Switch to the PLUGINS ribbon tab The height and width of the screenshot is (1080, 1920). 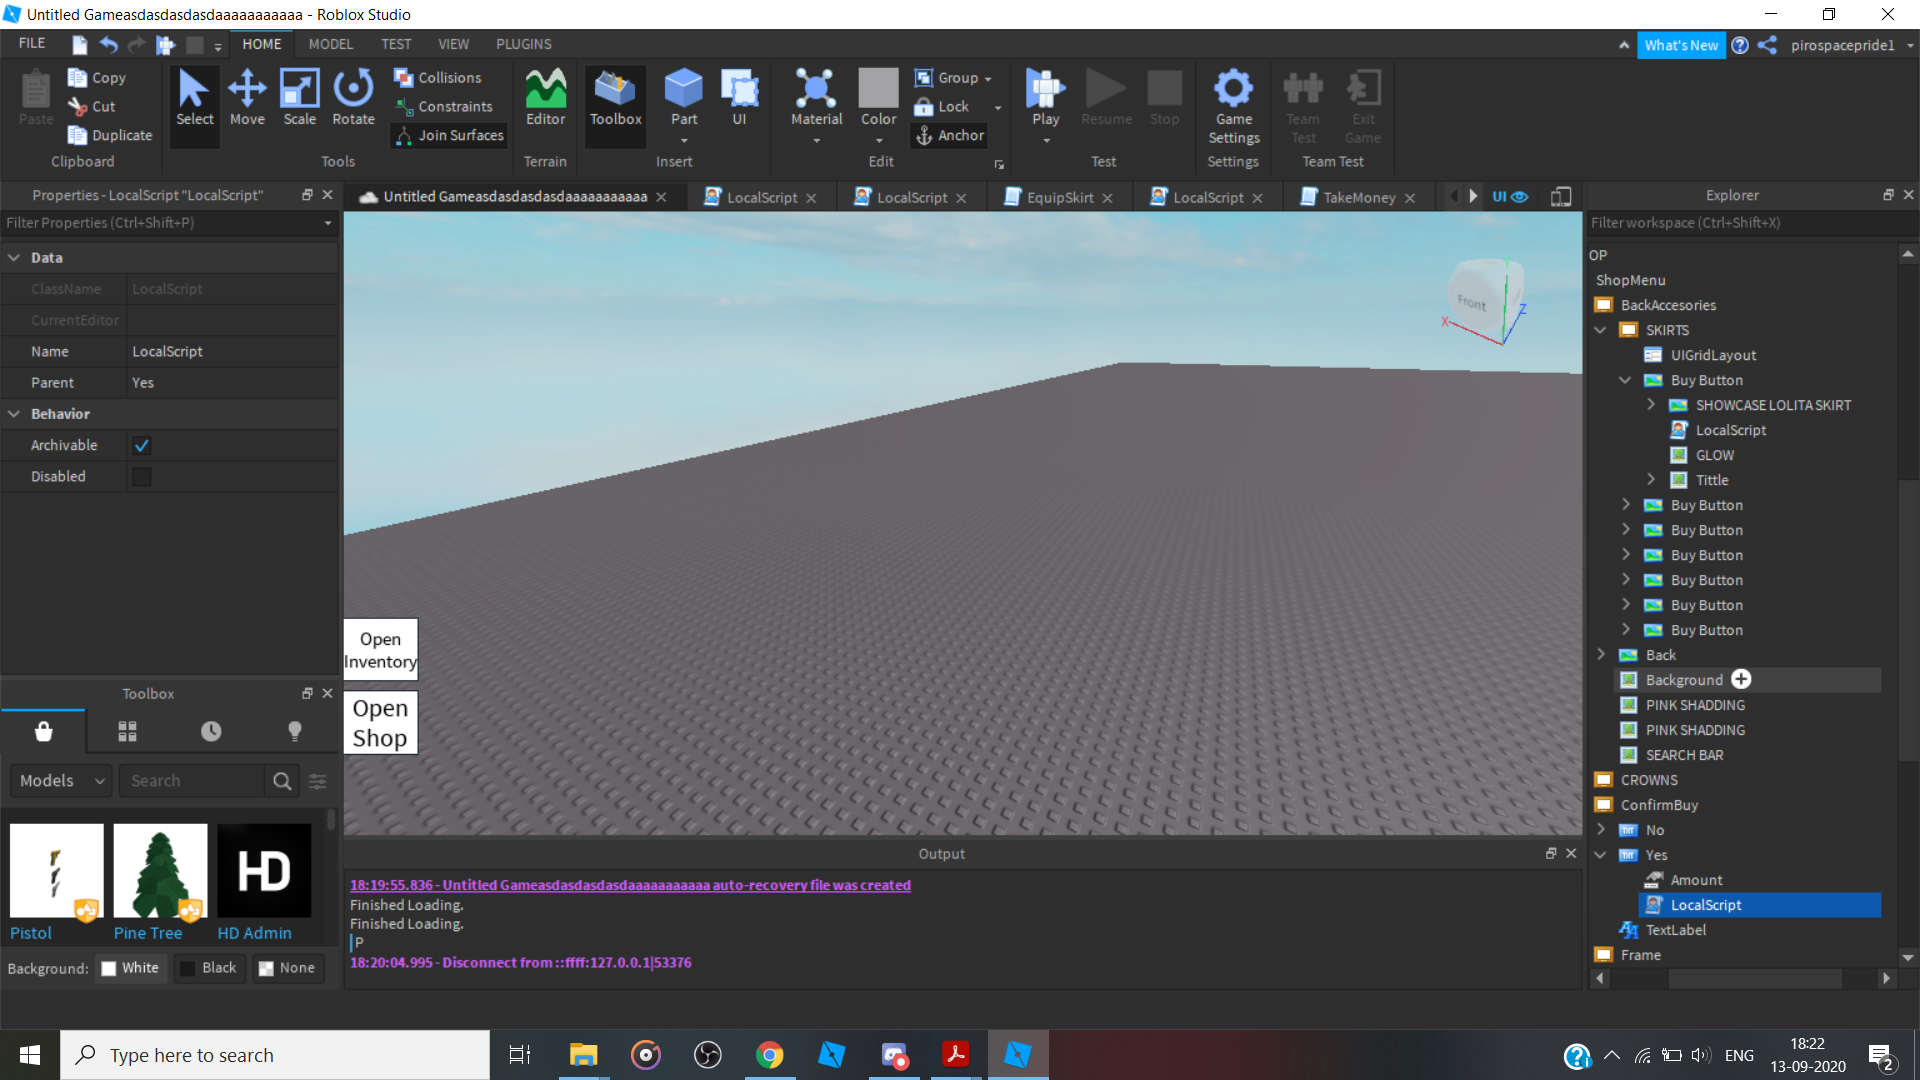pyautogui.click(x=523, y=44)
